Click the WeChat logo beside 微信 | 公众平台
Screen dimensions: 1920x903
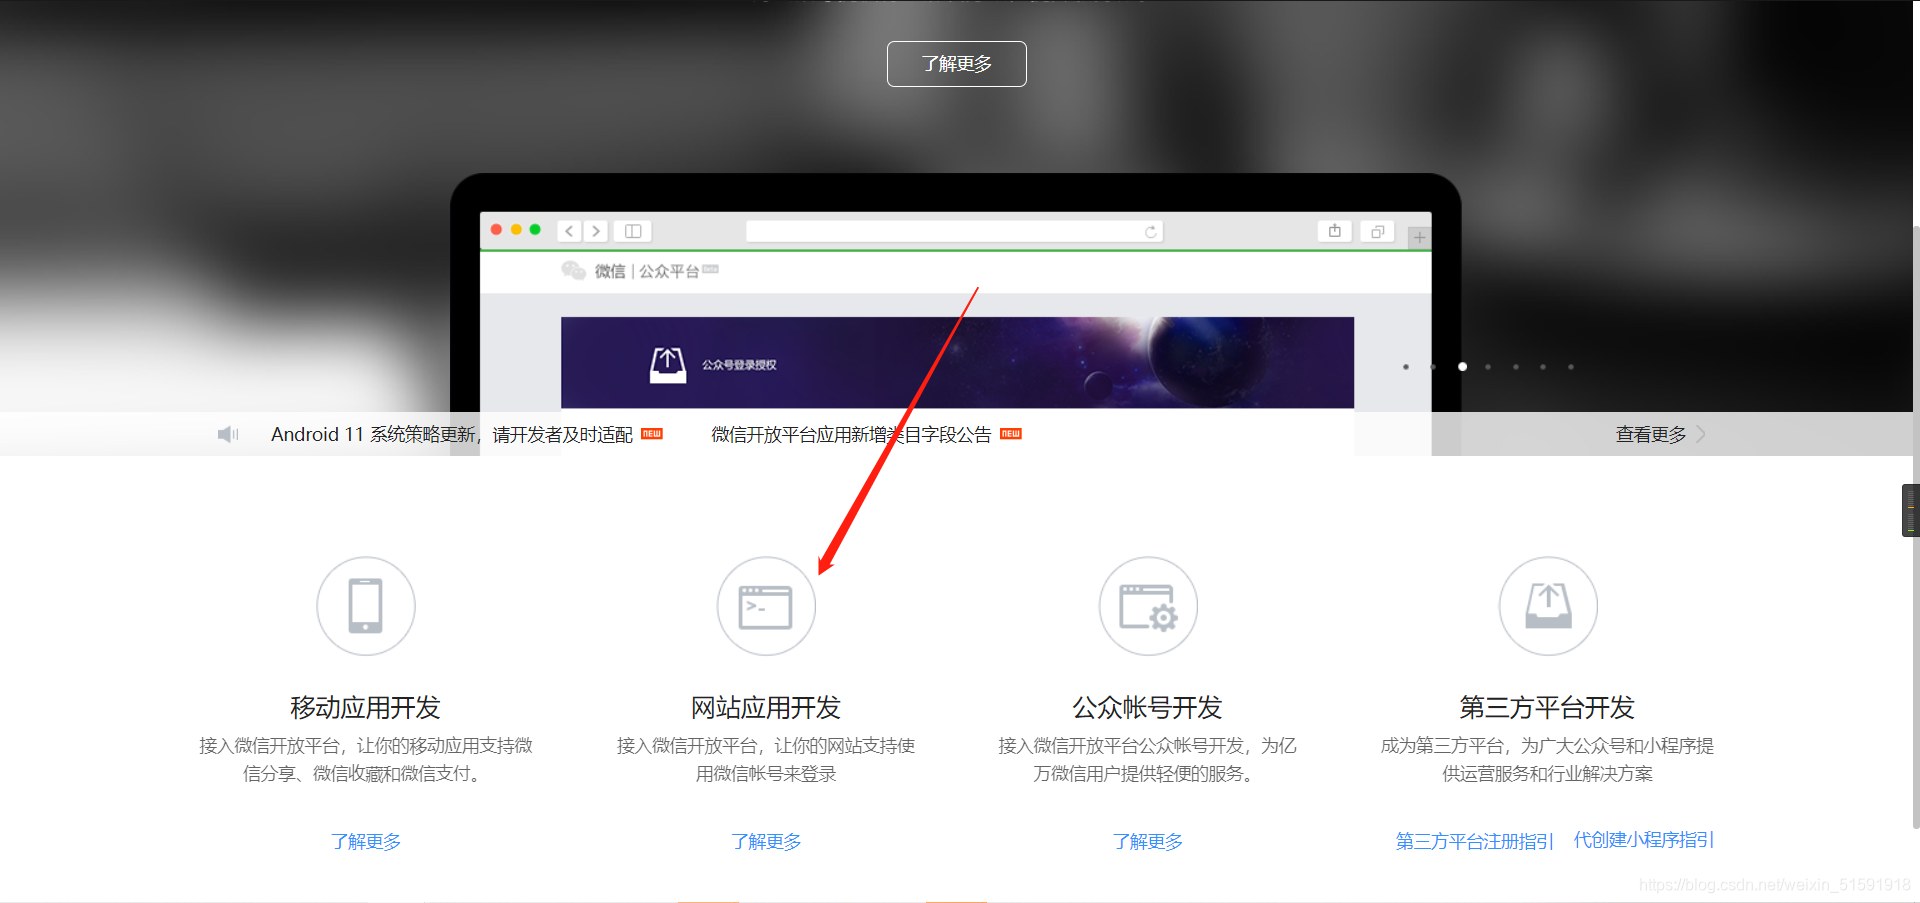(x=573, y=270)
